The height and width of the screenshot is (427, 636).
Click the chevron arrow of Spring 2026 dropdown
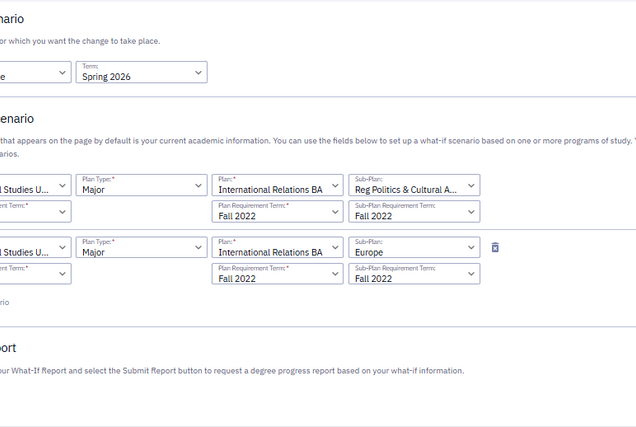click(198, 73)
